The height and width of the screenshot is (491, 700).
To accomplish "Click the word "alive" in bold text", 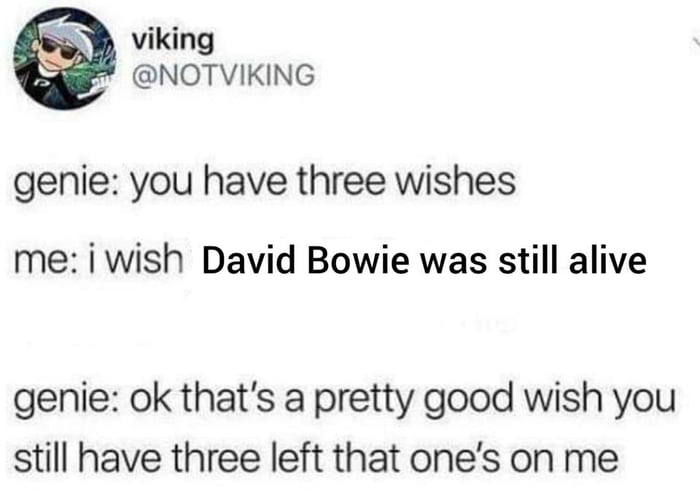I will tap(608, 261).
